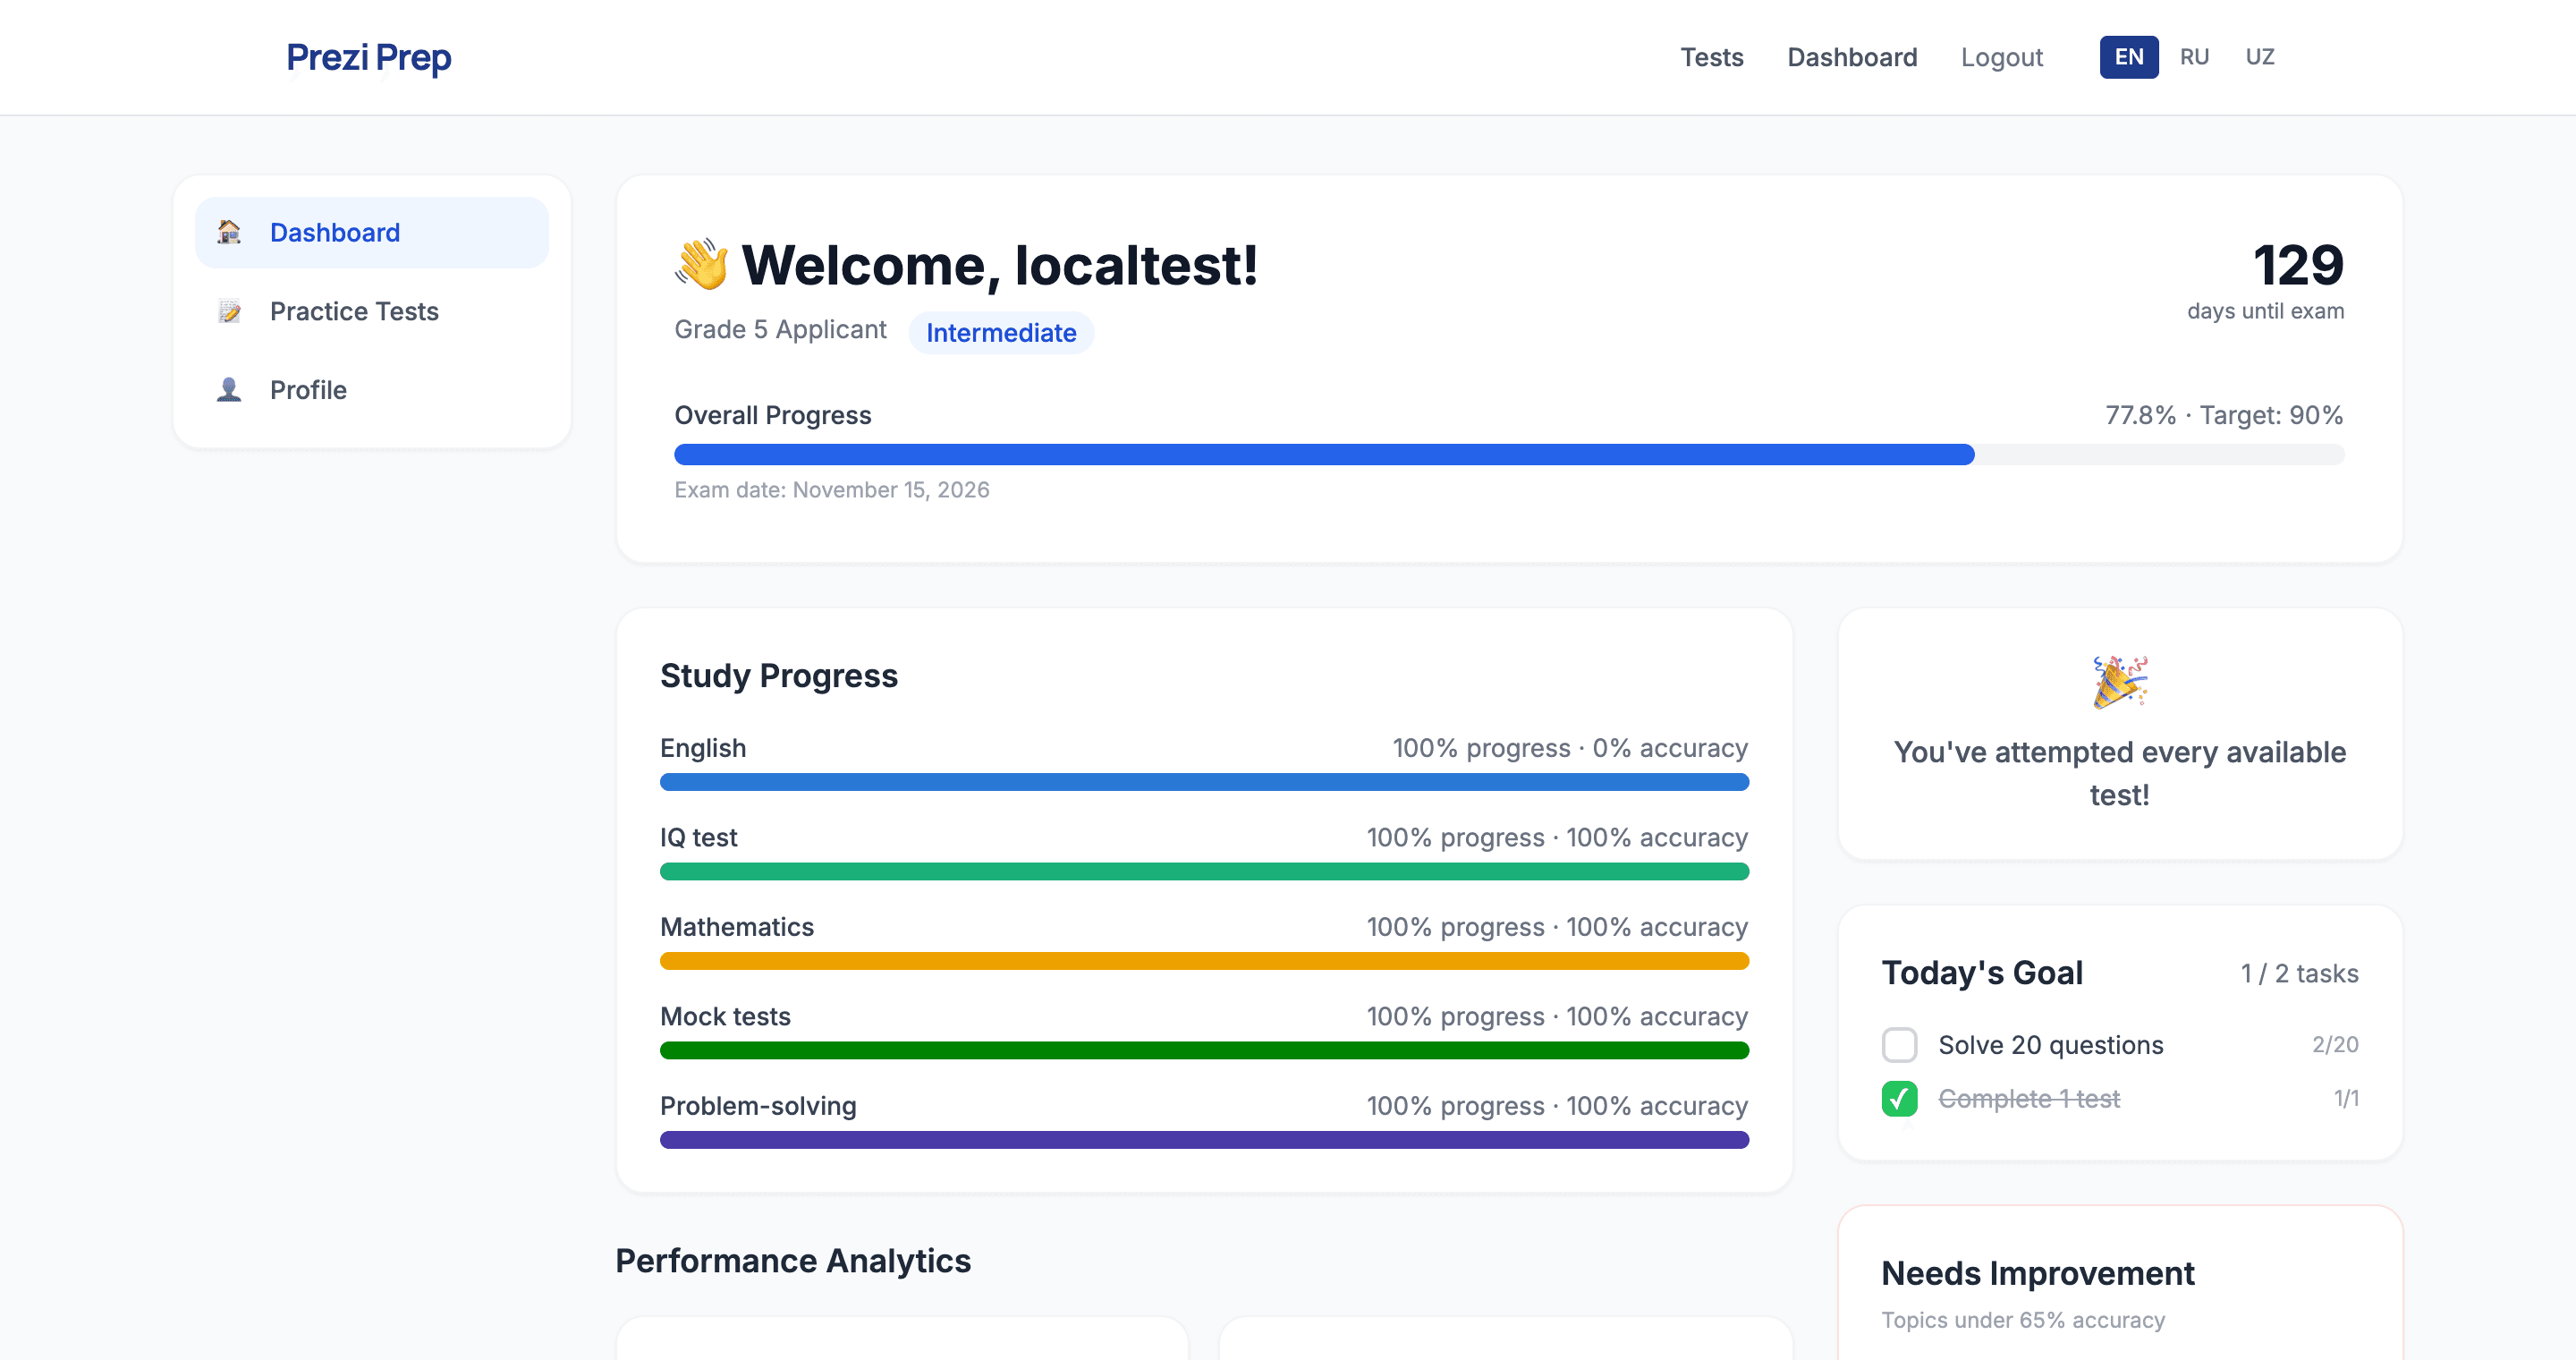Click the '1/1' task count
This screenshot has height=1360, width=2576.
pyautogui.click(x=2346, y=1099)
